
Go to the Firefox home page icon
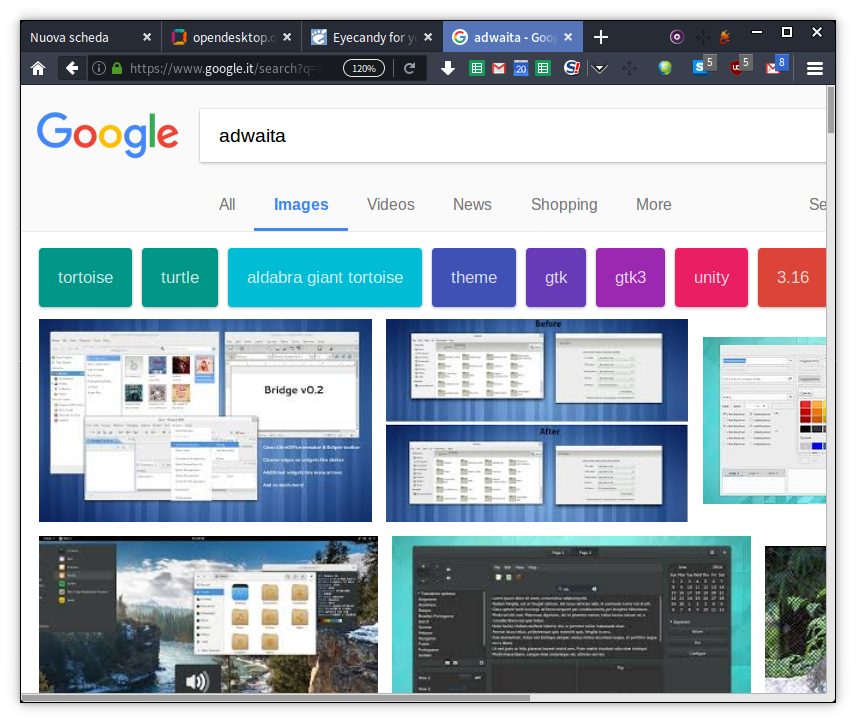click(38, 68)
